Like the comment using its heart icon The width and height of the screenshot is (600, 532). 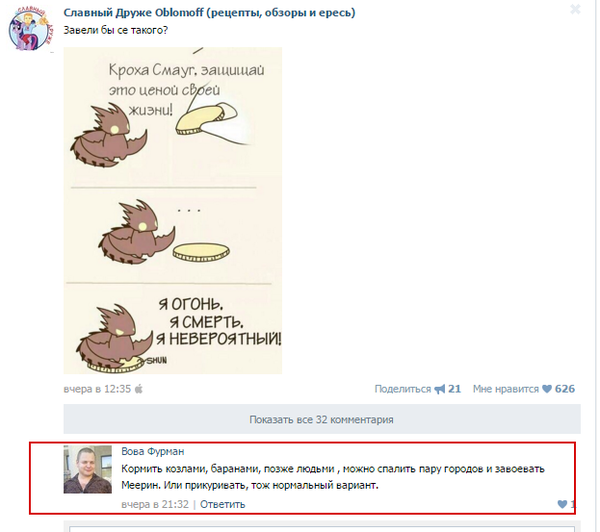562,504
